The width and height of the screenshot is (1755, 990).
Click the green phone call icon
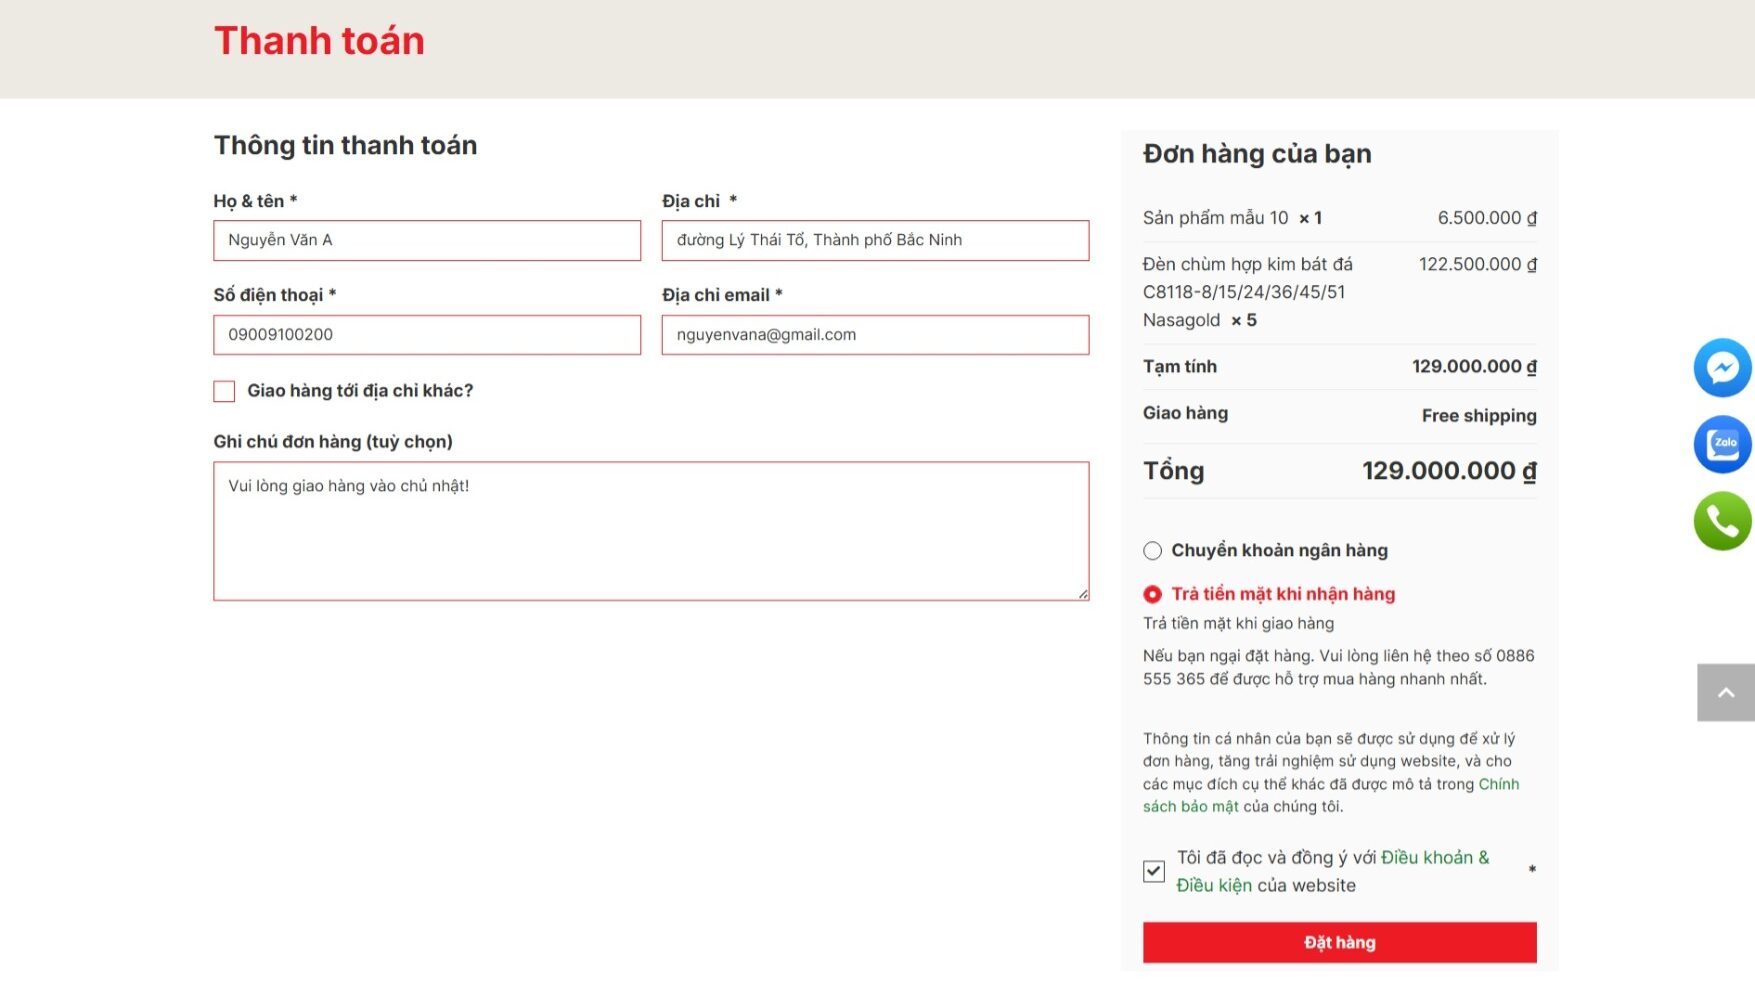coord(1722,521)
